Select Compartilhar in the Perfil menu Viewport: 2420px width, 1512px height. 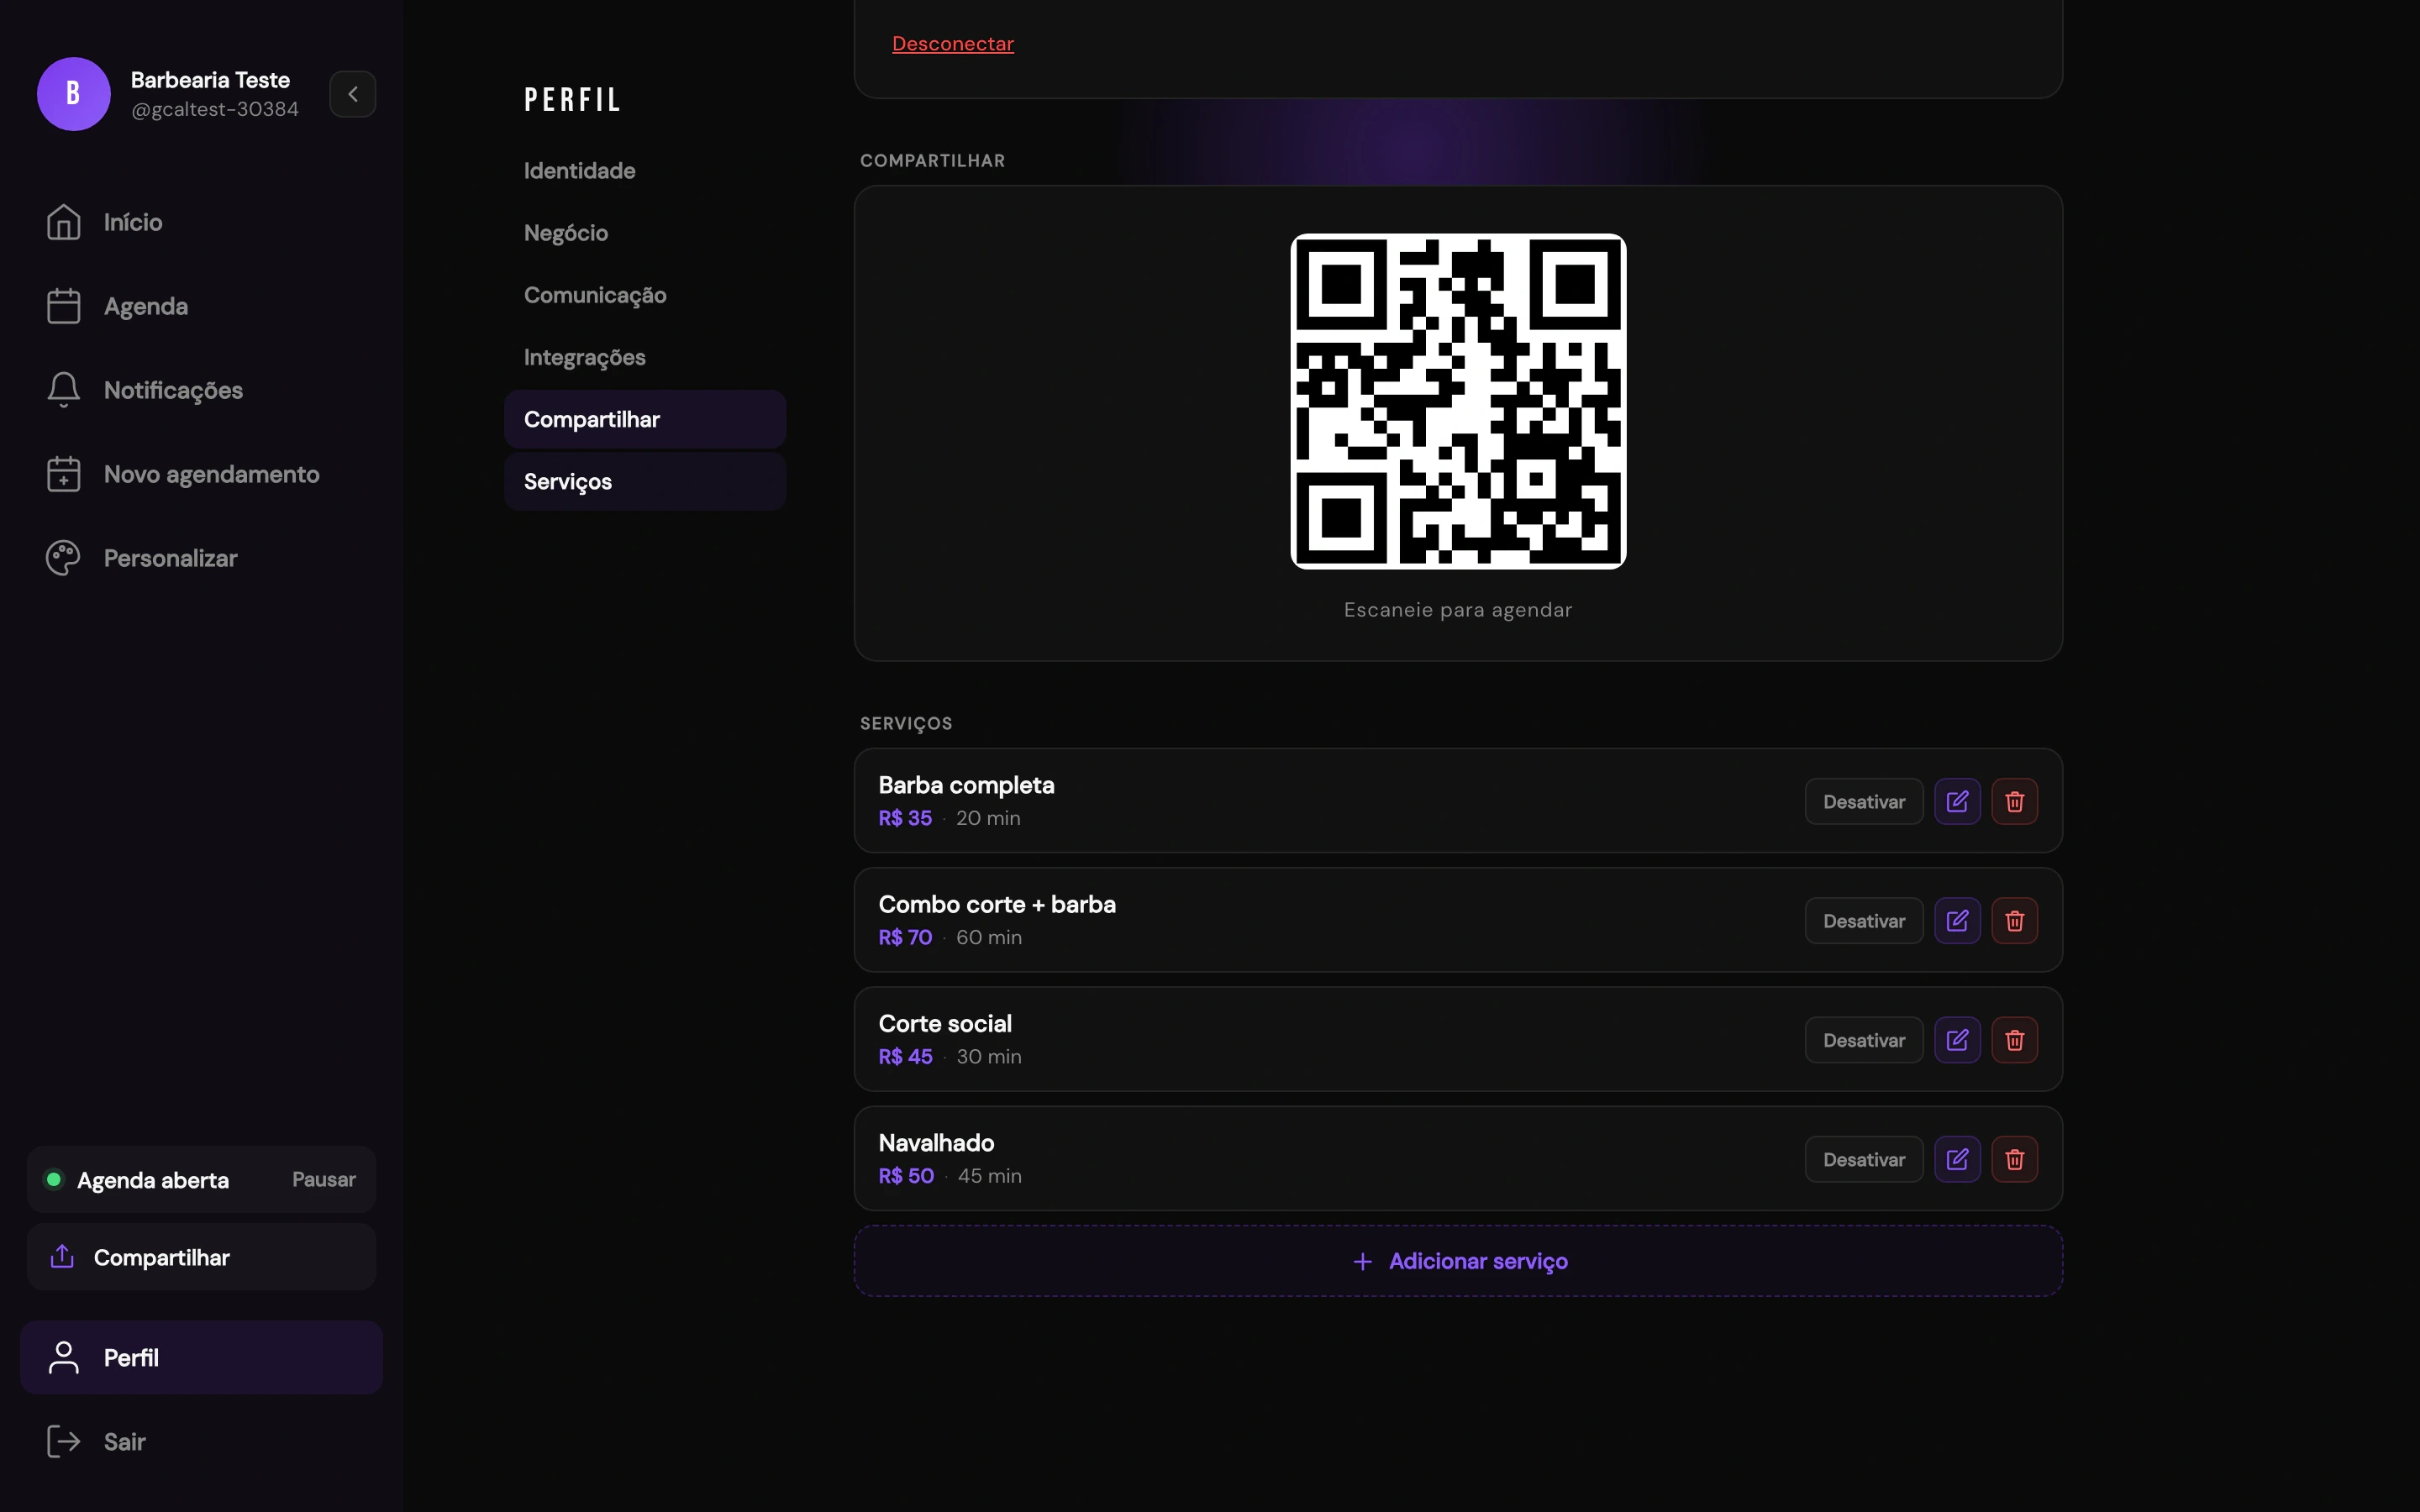point(645,419)
